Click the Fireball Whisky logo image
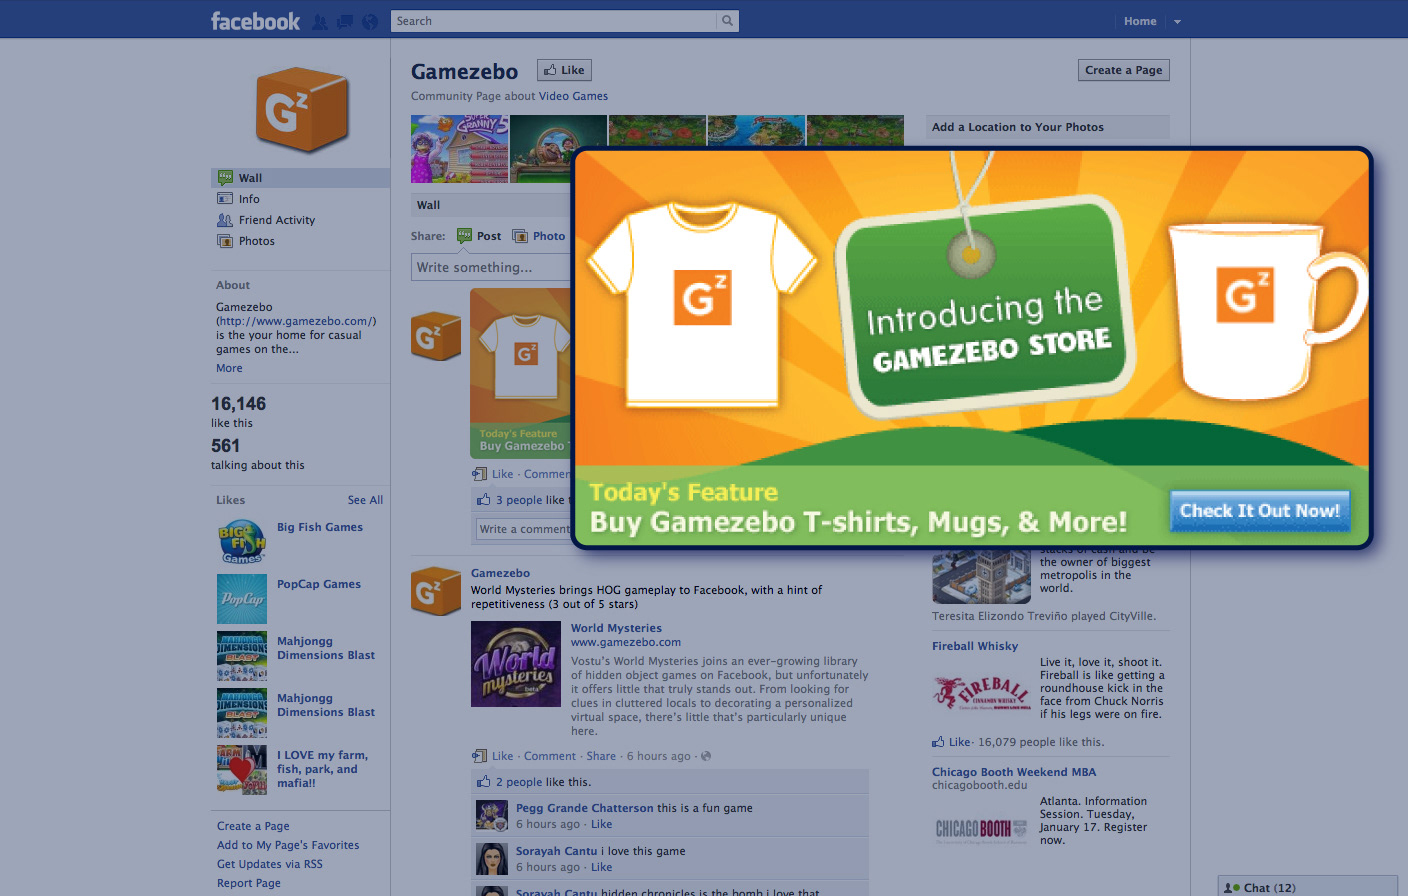Screen dimensions: 1408x896 [x=981, y=692]
